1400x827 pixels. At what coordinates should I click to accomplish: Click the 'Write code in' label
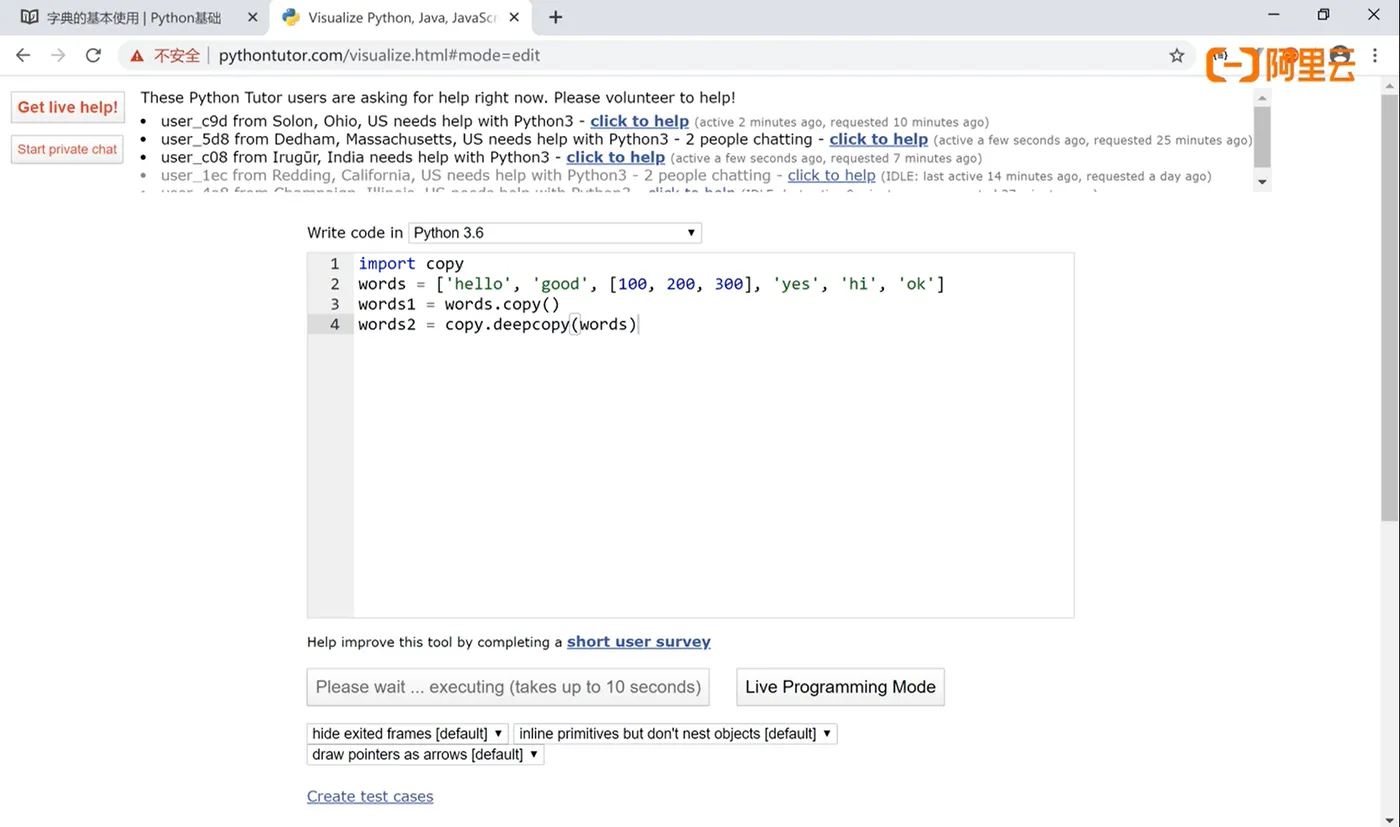coord(355,233)
